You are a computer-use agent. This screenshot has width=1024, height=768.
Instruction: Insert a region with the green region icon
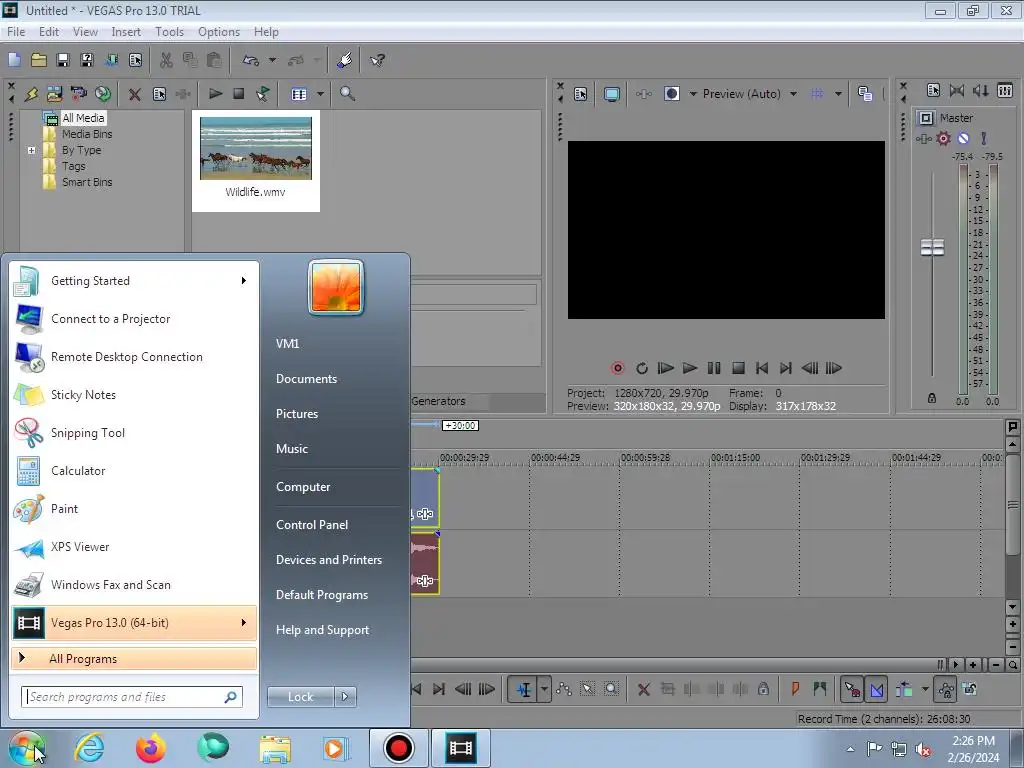pos(820,689)
